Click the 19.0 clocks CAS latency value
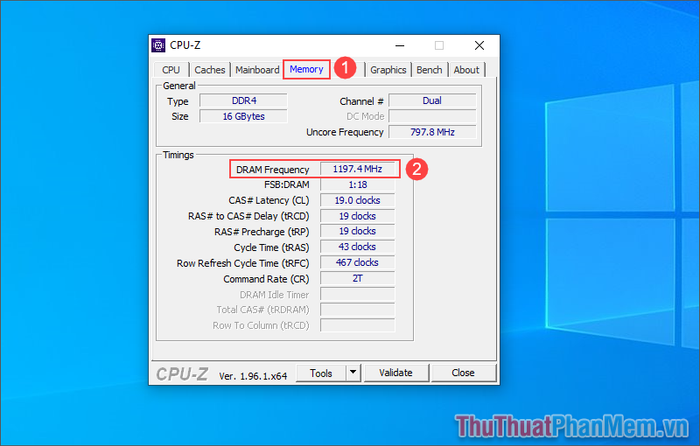 [x=358, y=200]
